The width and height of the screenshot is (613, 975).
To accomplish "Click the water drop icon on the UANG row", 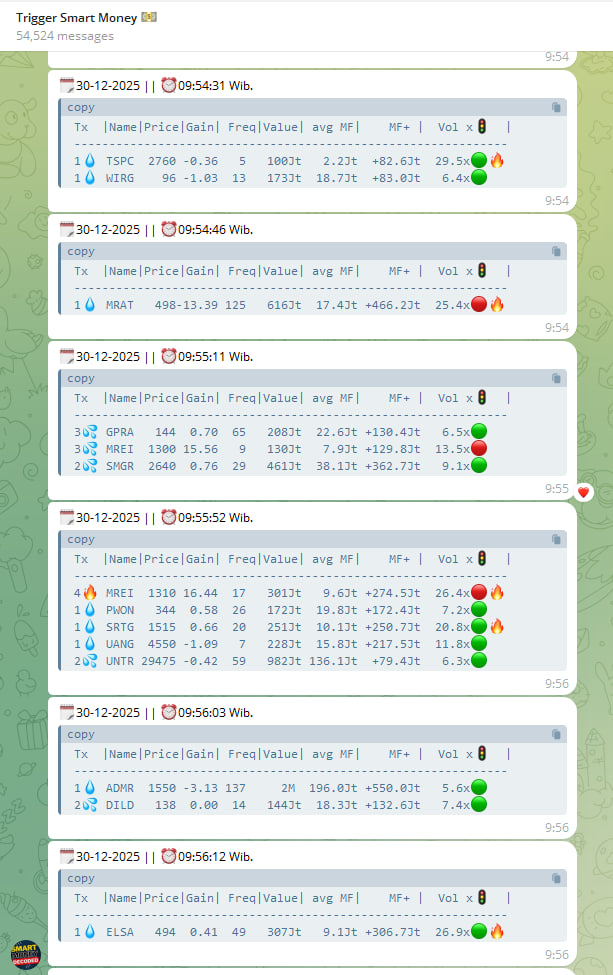I will [90, 644].
